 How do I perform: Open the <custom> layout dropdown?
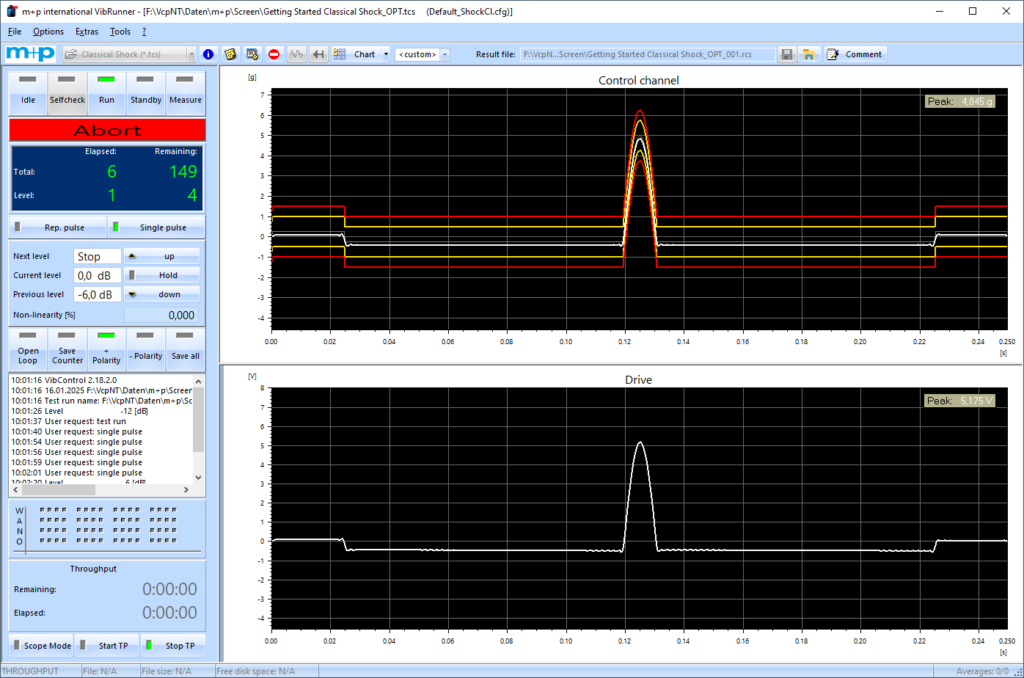[445, 54]
